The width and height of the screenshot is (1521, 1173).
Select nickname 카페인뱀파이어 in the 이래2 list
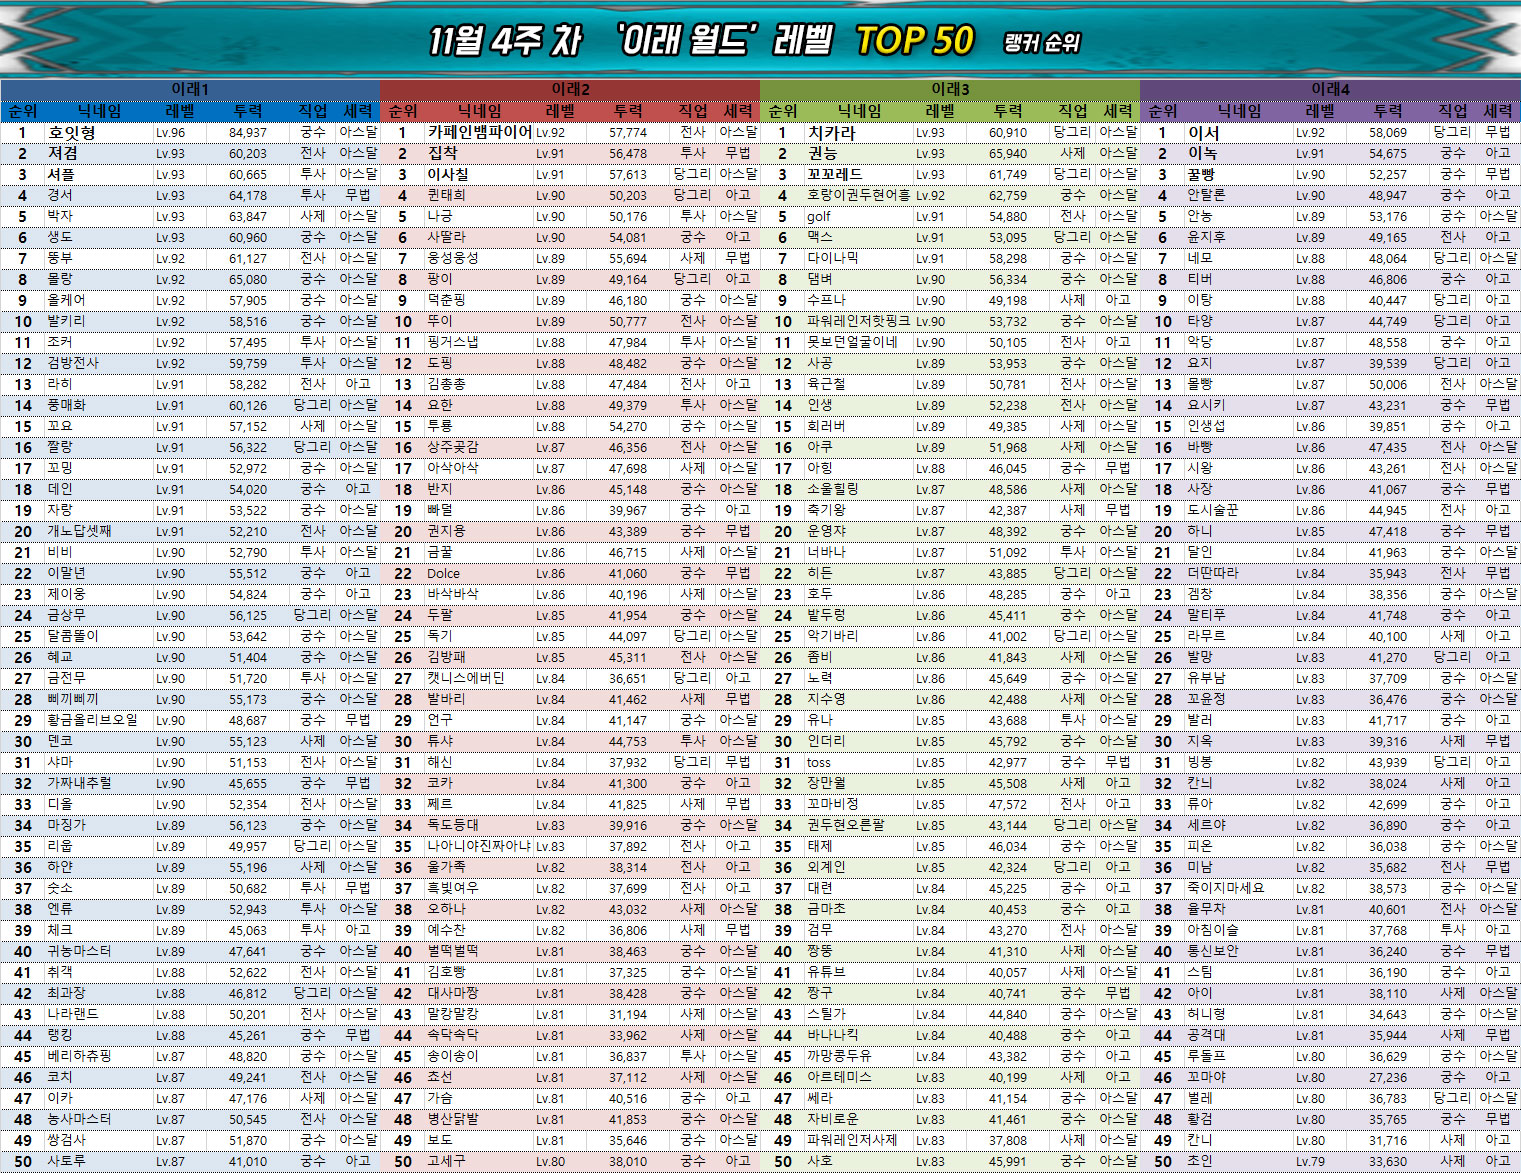479,132
